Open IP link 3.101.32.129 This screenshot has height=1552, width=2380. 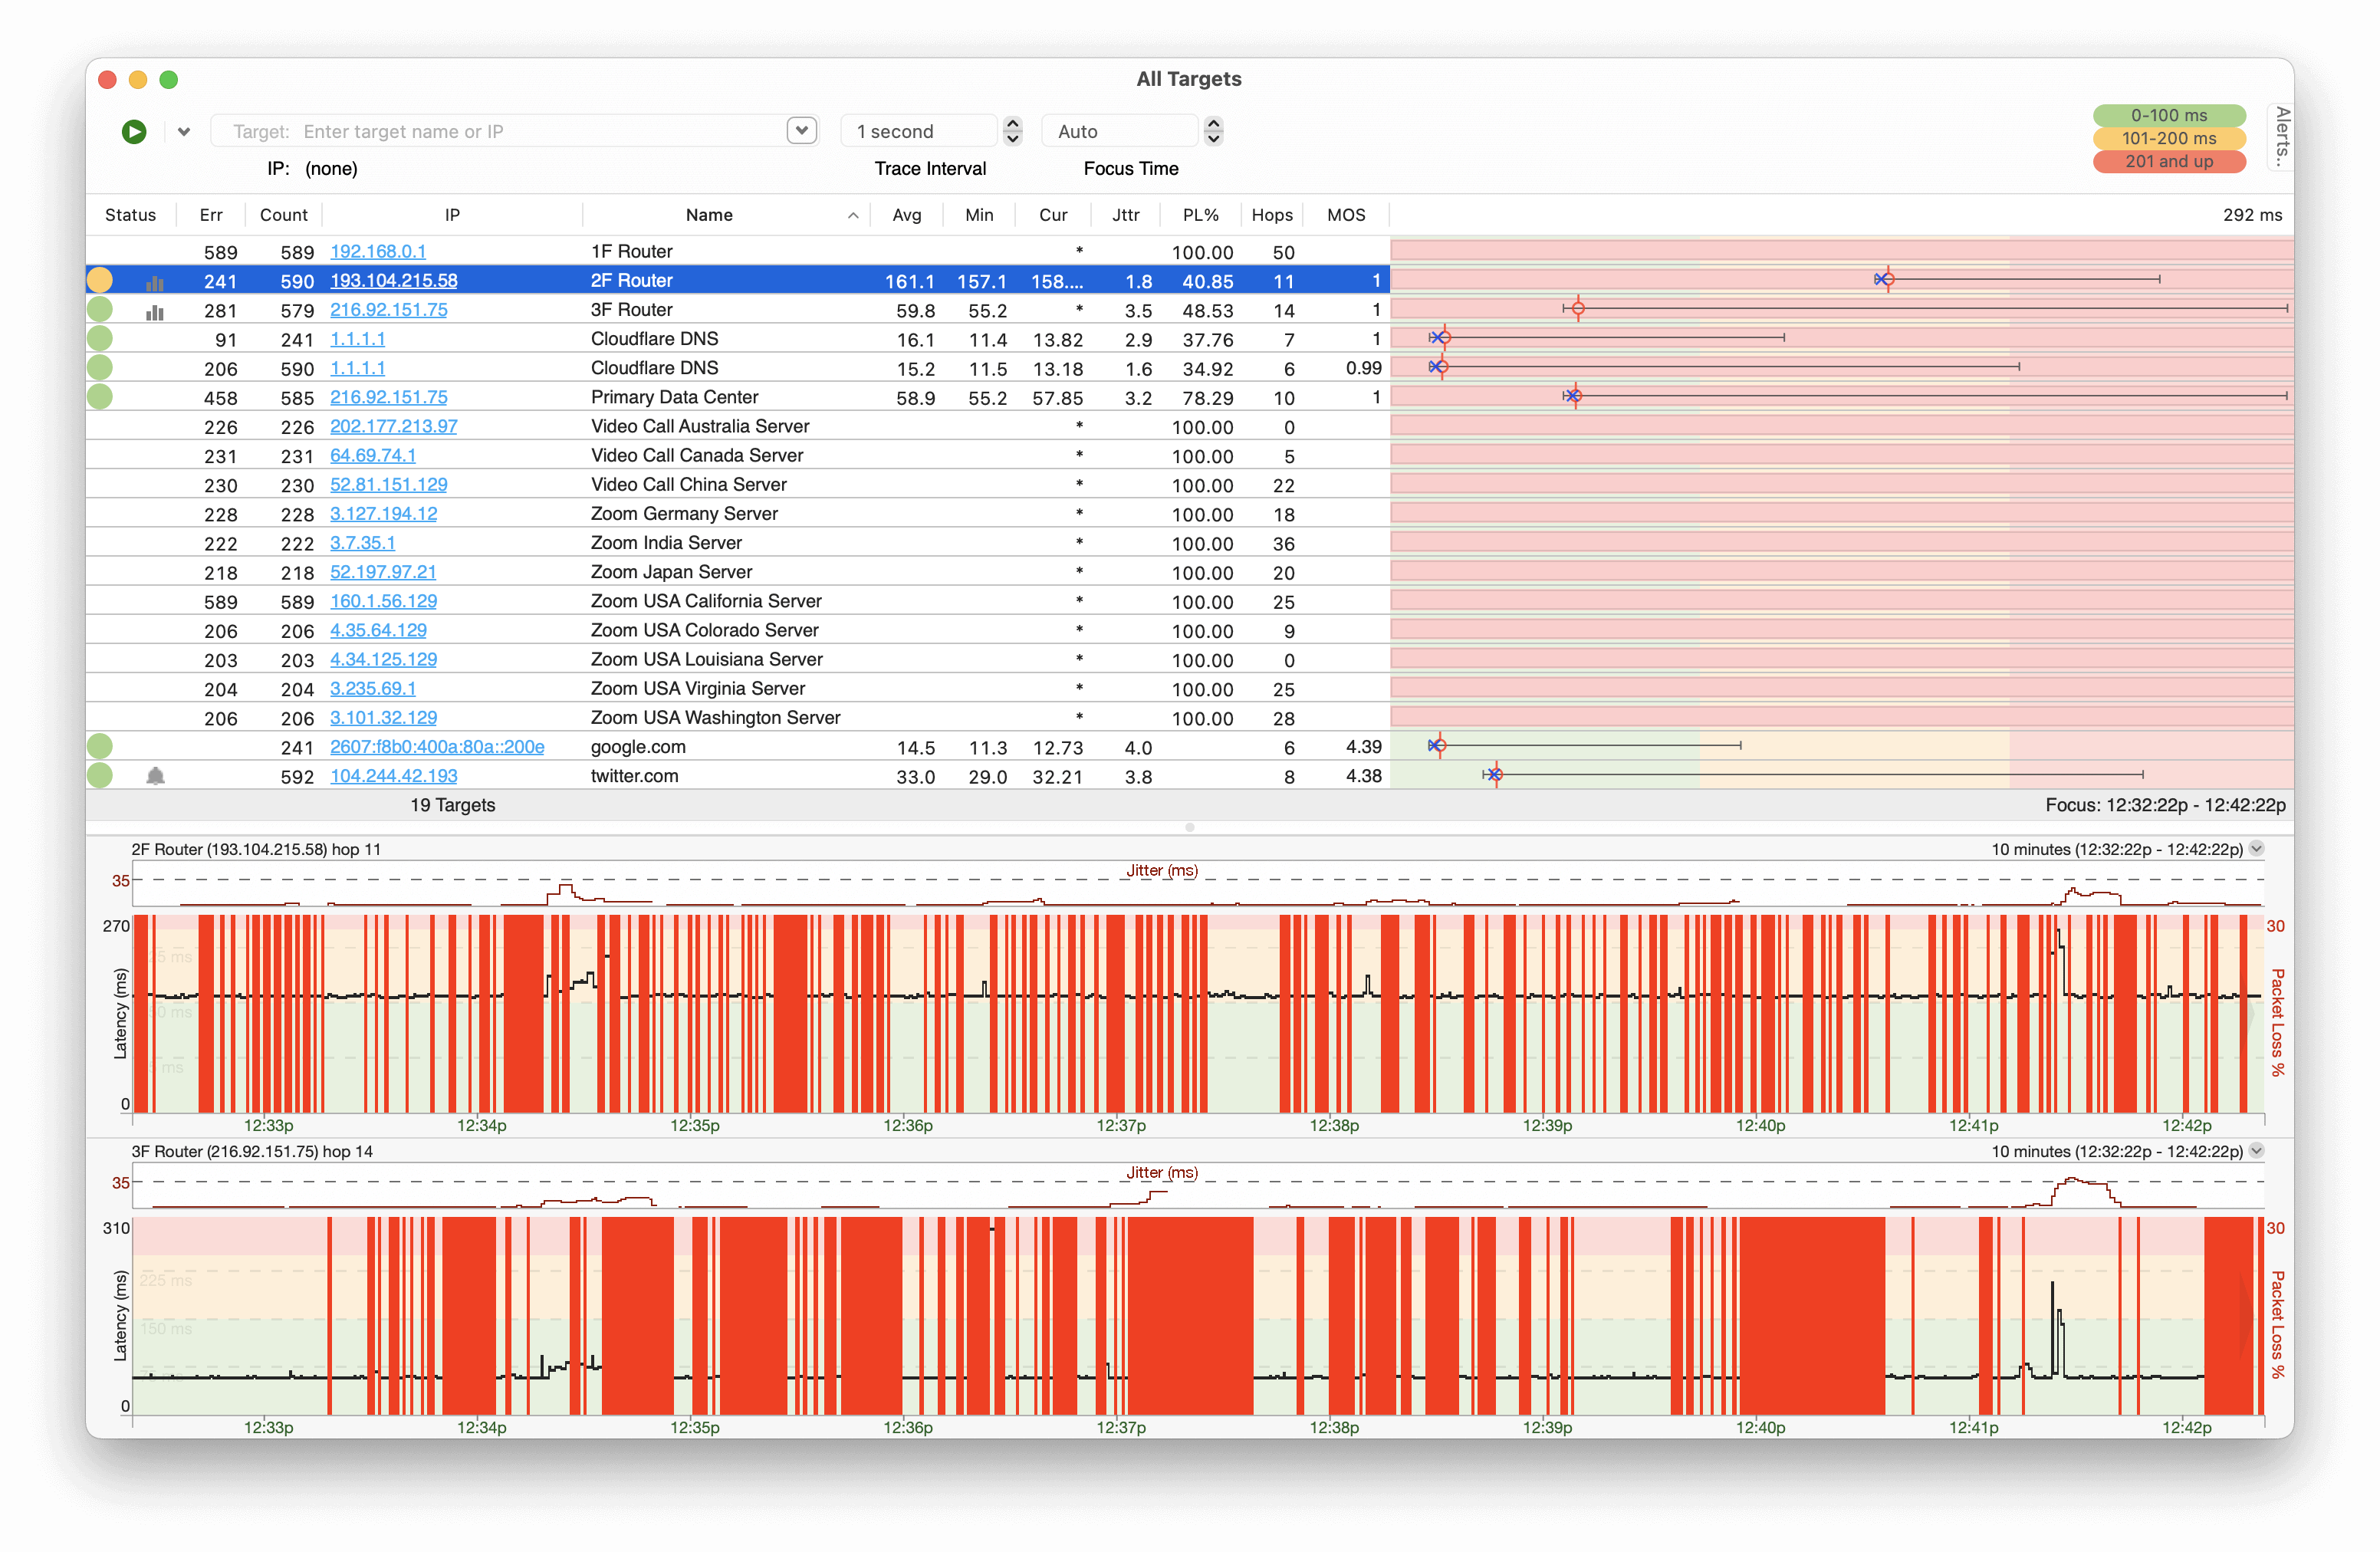pos(384,717)
